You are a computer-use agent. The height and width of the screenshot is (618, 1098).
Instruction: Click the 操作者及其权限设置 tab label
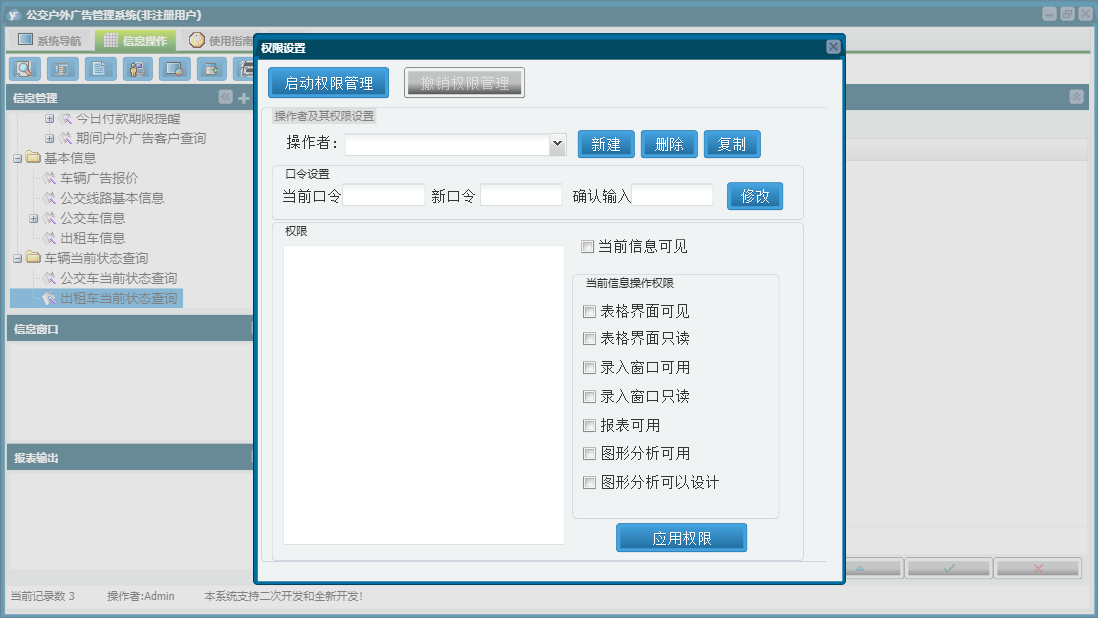point(324,115)
